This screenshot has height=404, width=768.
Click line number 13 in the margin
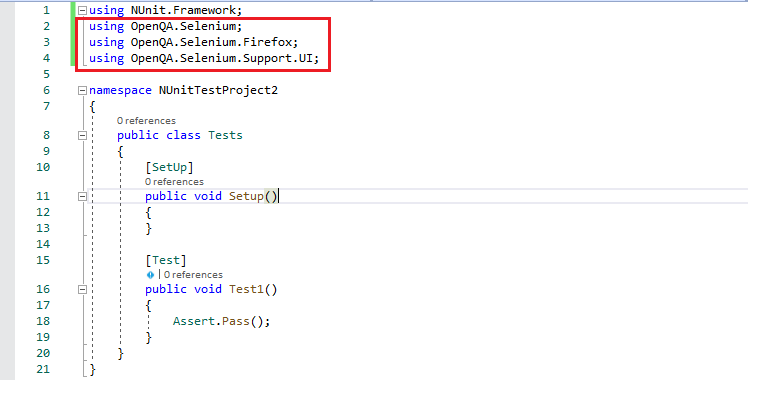[x=43, y=228]
